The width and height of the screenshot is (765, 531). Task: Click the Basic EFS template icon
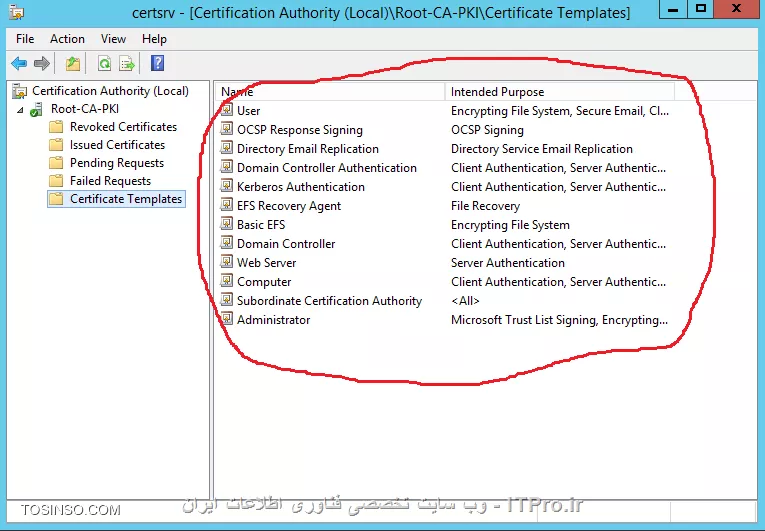pyautogui.click(x=226, y=225)
